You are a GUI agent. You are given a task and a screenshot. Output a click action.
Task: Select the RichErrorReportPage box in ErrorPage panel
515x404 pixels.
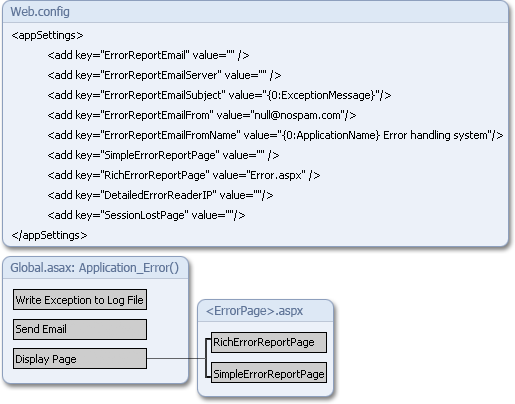[269, 342]
